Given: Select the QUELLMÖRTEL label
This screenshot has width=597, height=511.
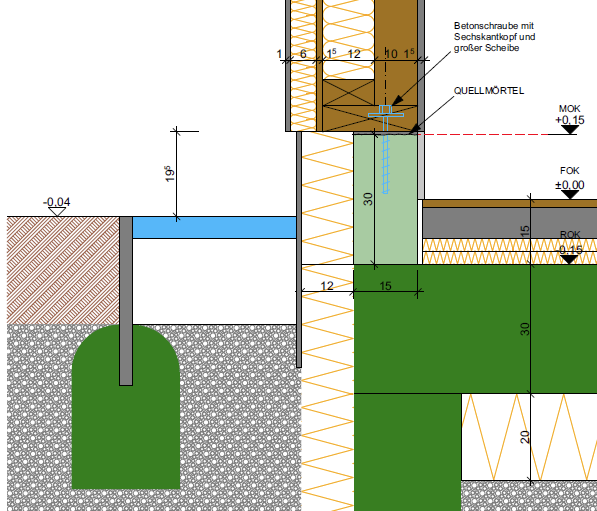Looking at the screenshot, I should (489, 91).
